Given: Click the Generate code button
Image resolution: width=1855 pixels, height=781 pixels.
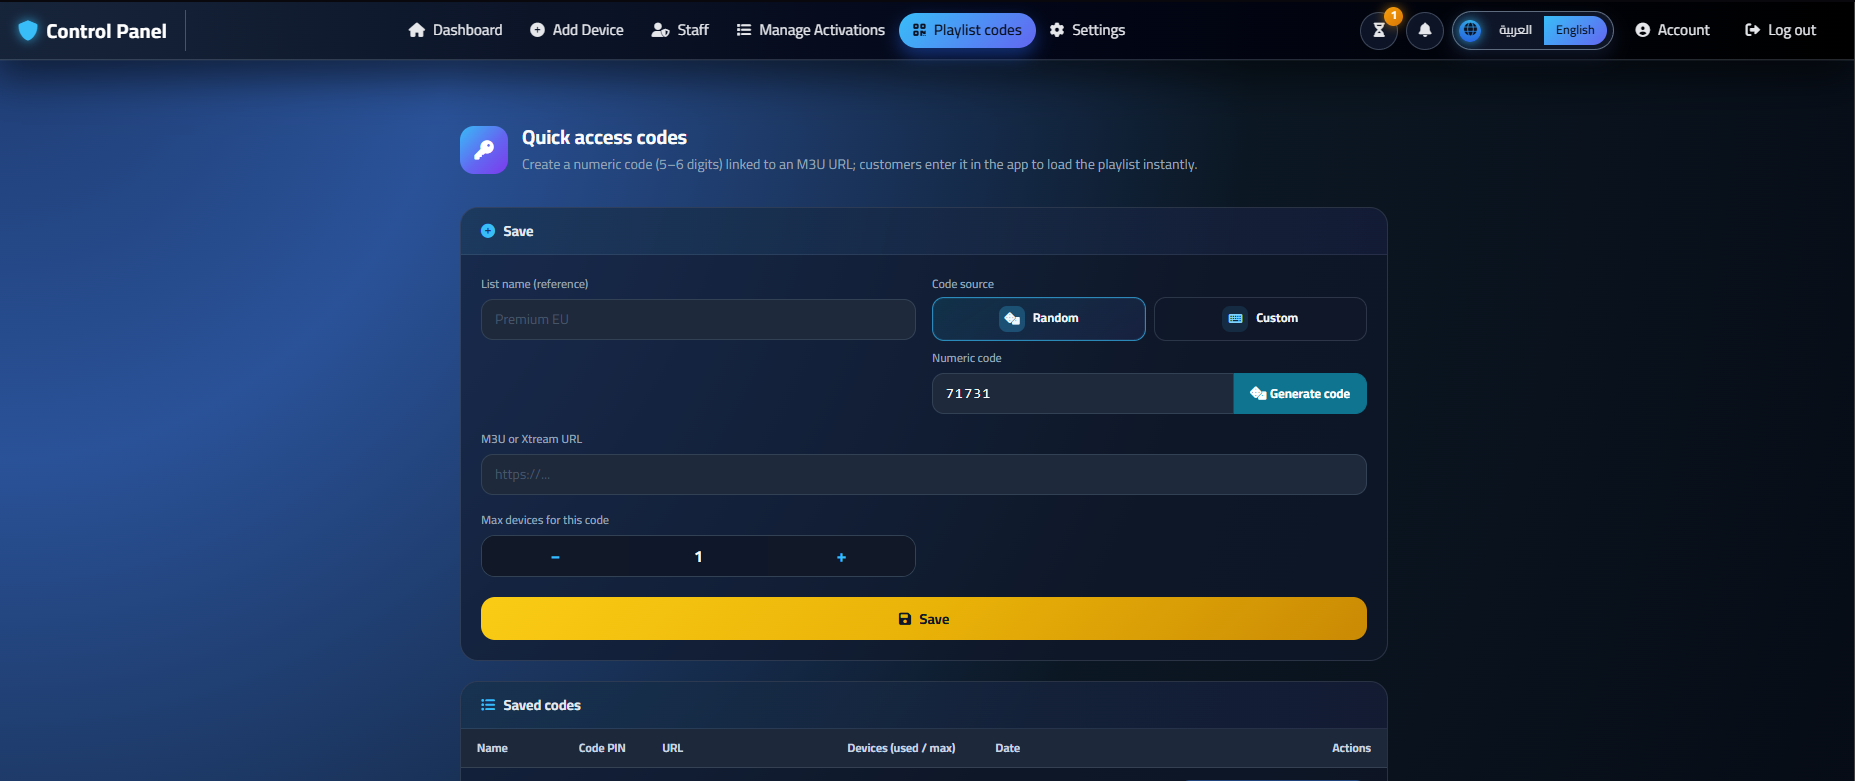Looking at the screenshot, I should click(x=1300, y=394).
